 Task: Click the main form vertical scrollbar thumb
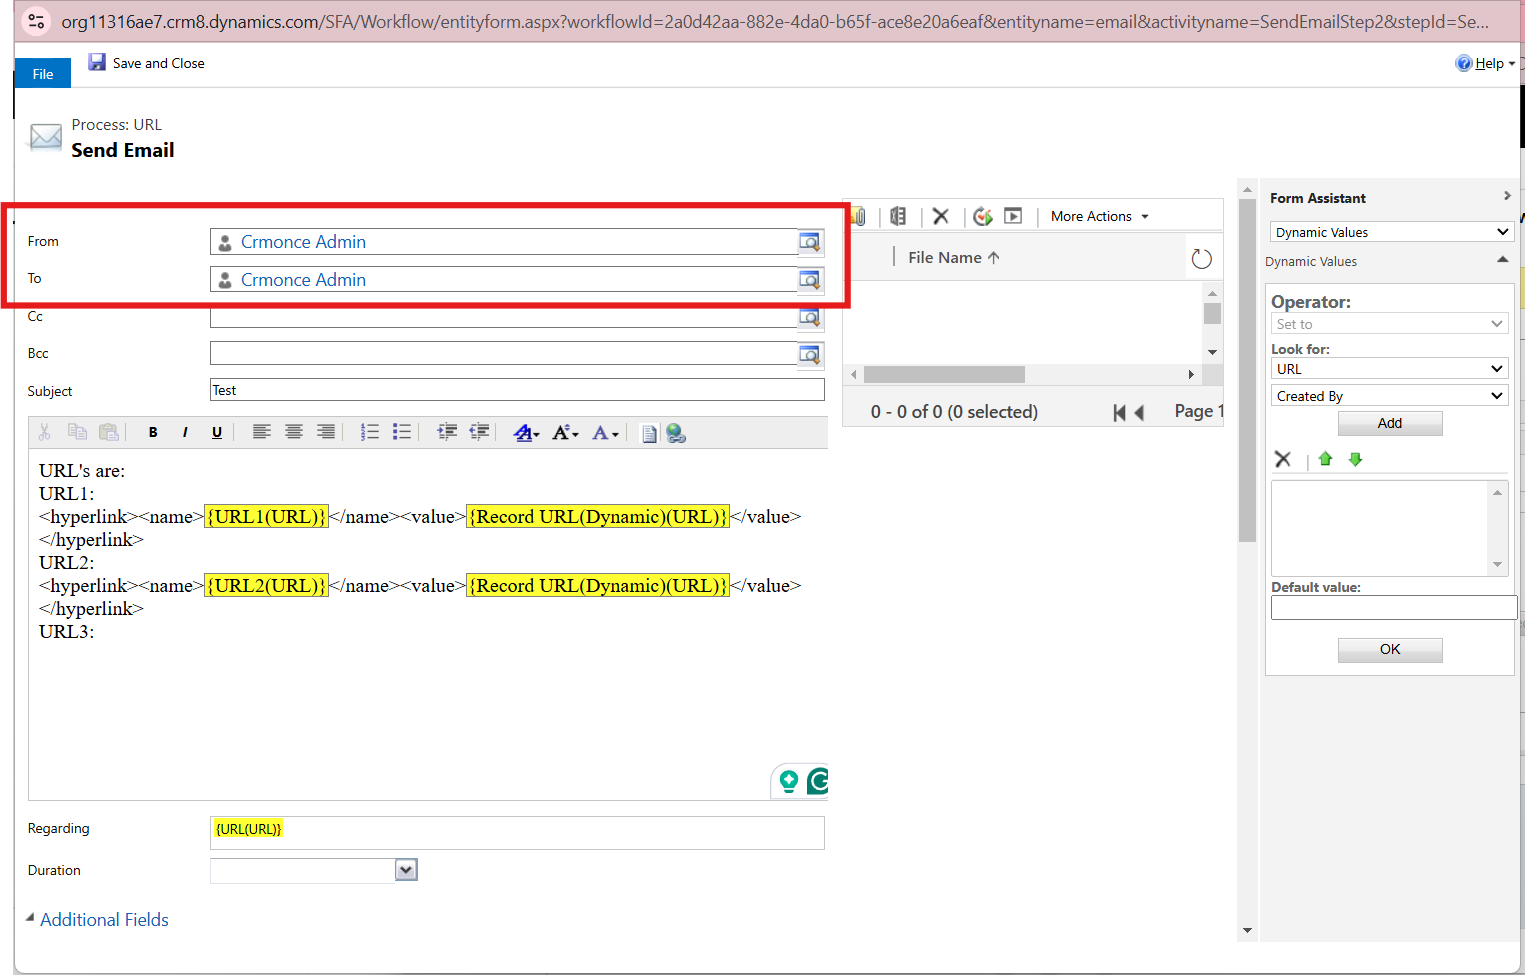click(x=1247, y=370)
